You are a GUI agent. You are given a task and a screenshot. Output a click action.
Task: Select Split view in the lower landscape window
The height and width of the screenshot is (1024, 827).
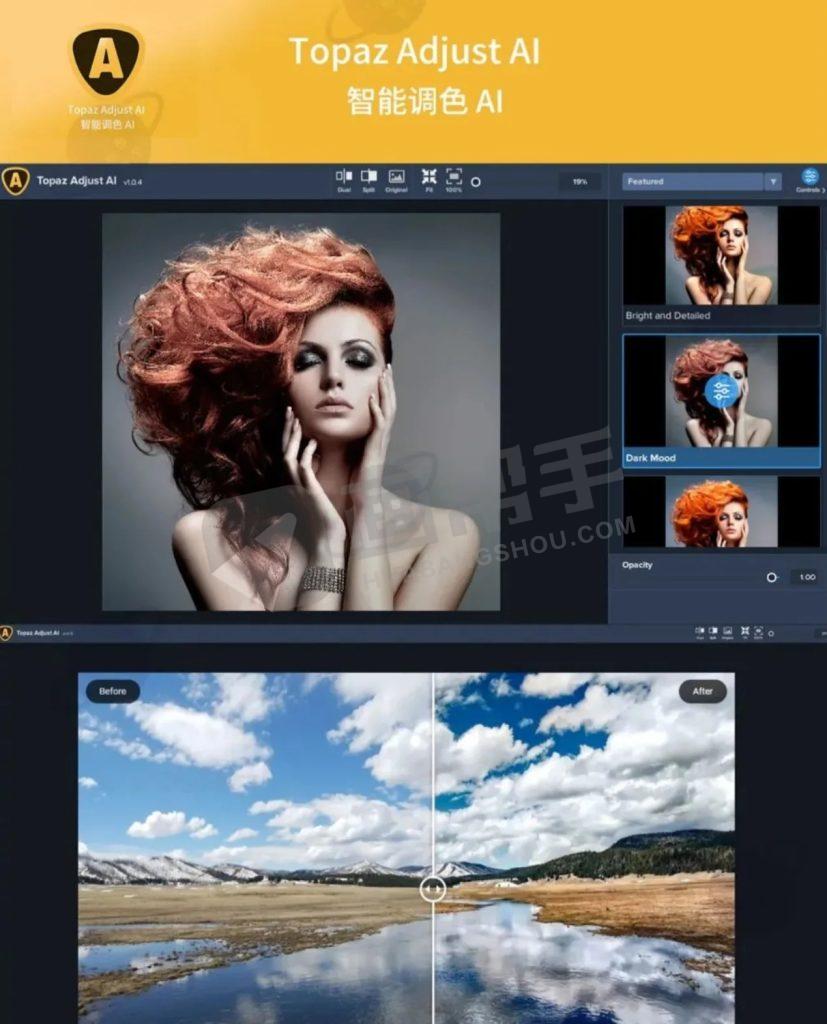(x=713, y=632)
